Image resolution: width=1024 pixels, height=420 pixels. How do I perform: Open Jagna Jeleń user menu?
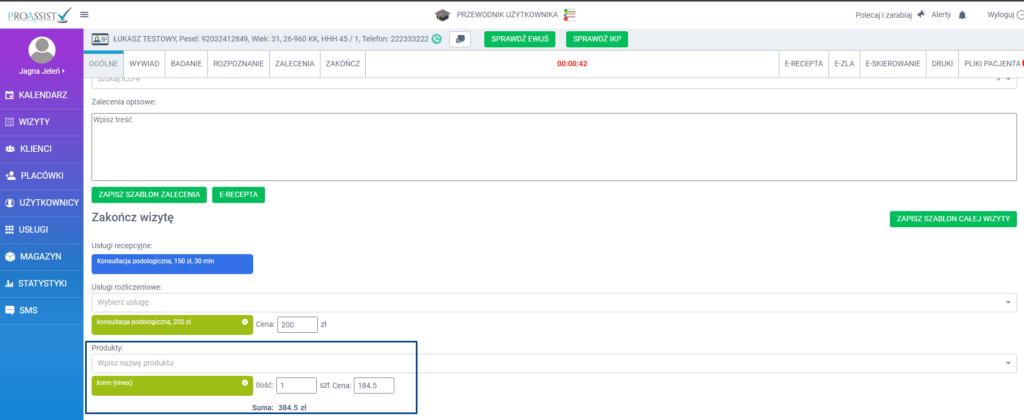[x=42, y=72]
